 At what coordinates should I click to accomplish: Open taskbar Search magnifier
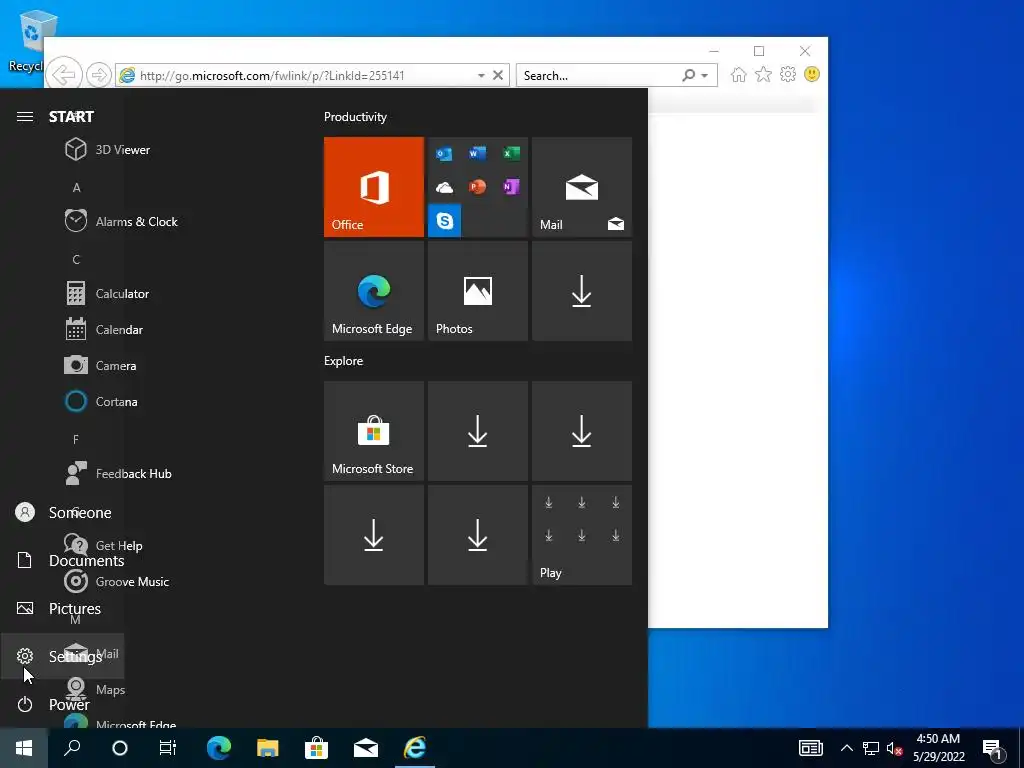pyautogui.click(x=72, y=748)
